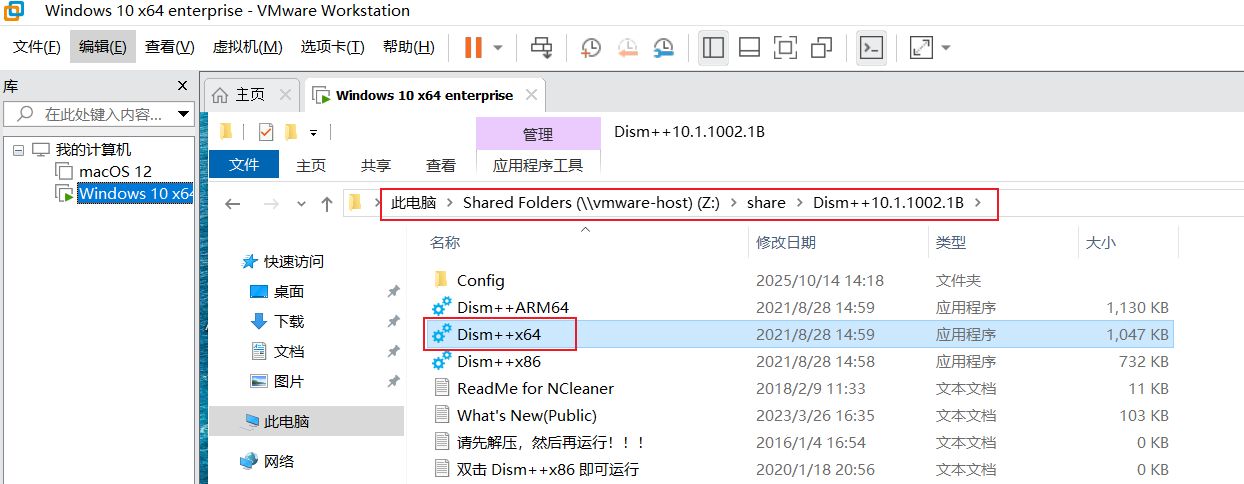
Task: Take a snapshot with the clock-plus icon
Action: [591, 47]
